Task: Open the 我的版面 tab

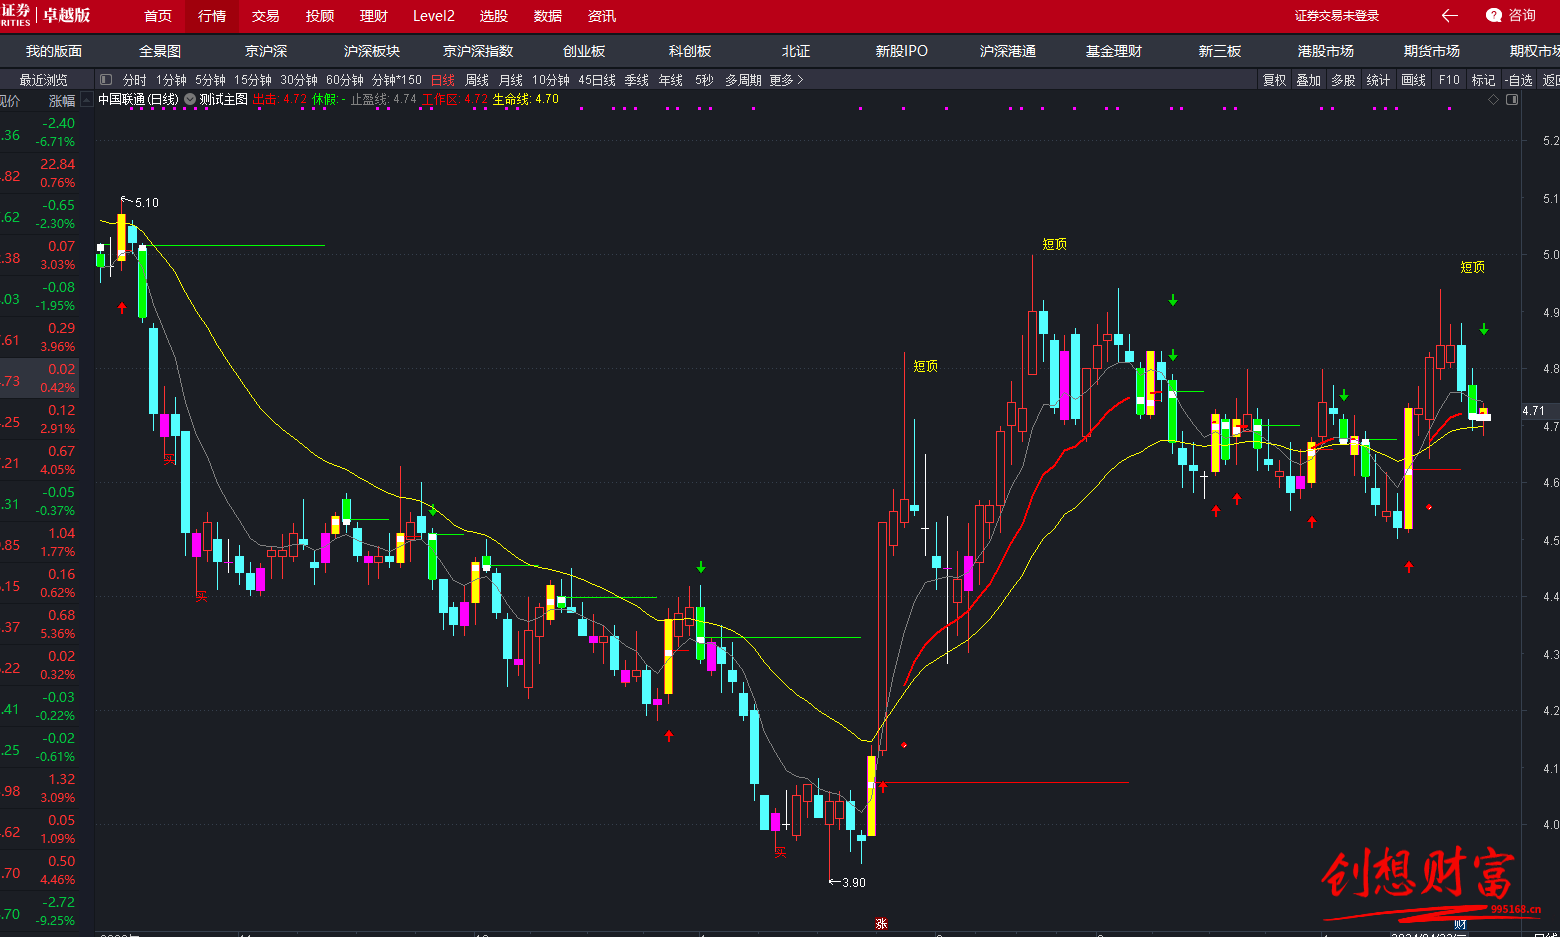Action: pos(54,51)
